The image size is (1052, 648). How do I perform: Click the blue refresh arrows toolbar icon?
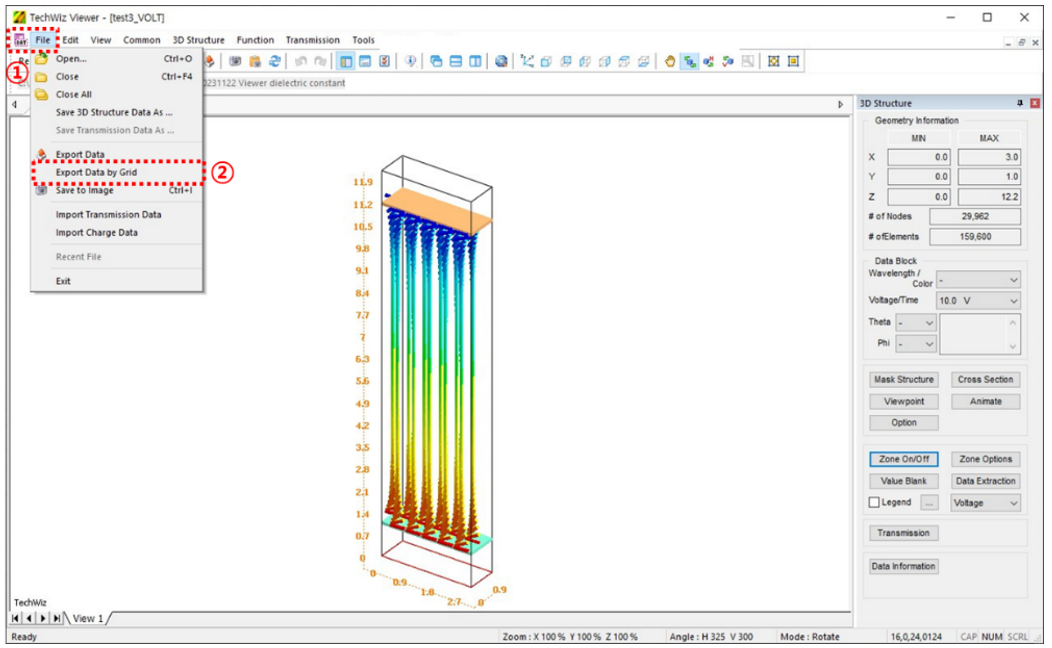[275, 61]
